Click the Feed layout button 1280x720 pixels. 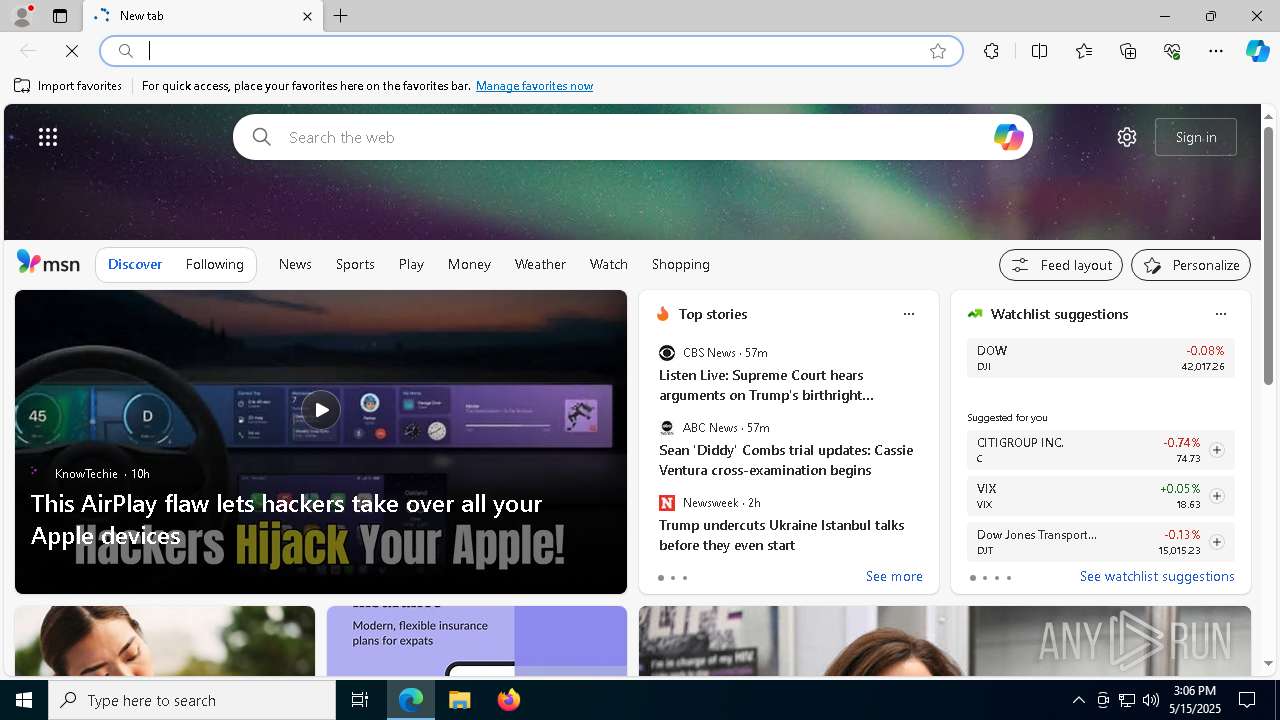coord(1061,265)
